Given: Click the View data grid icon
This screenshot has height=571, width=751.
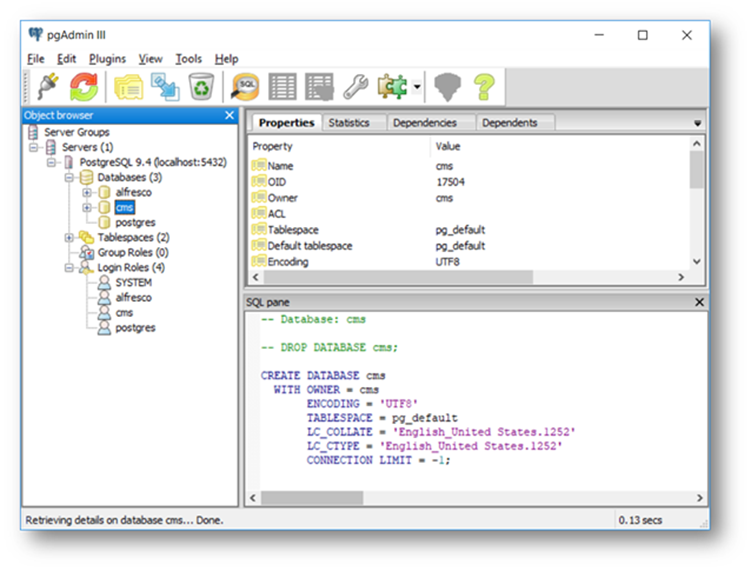Looking at the screenshot, I should pos(283,88).
